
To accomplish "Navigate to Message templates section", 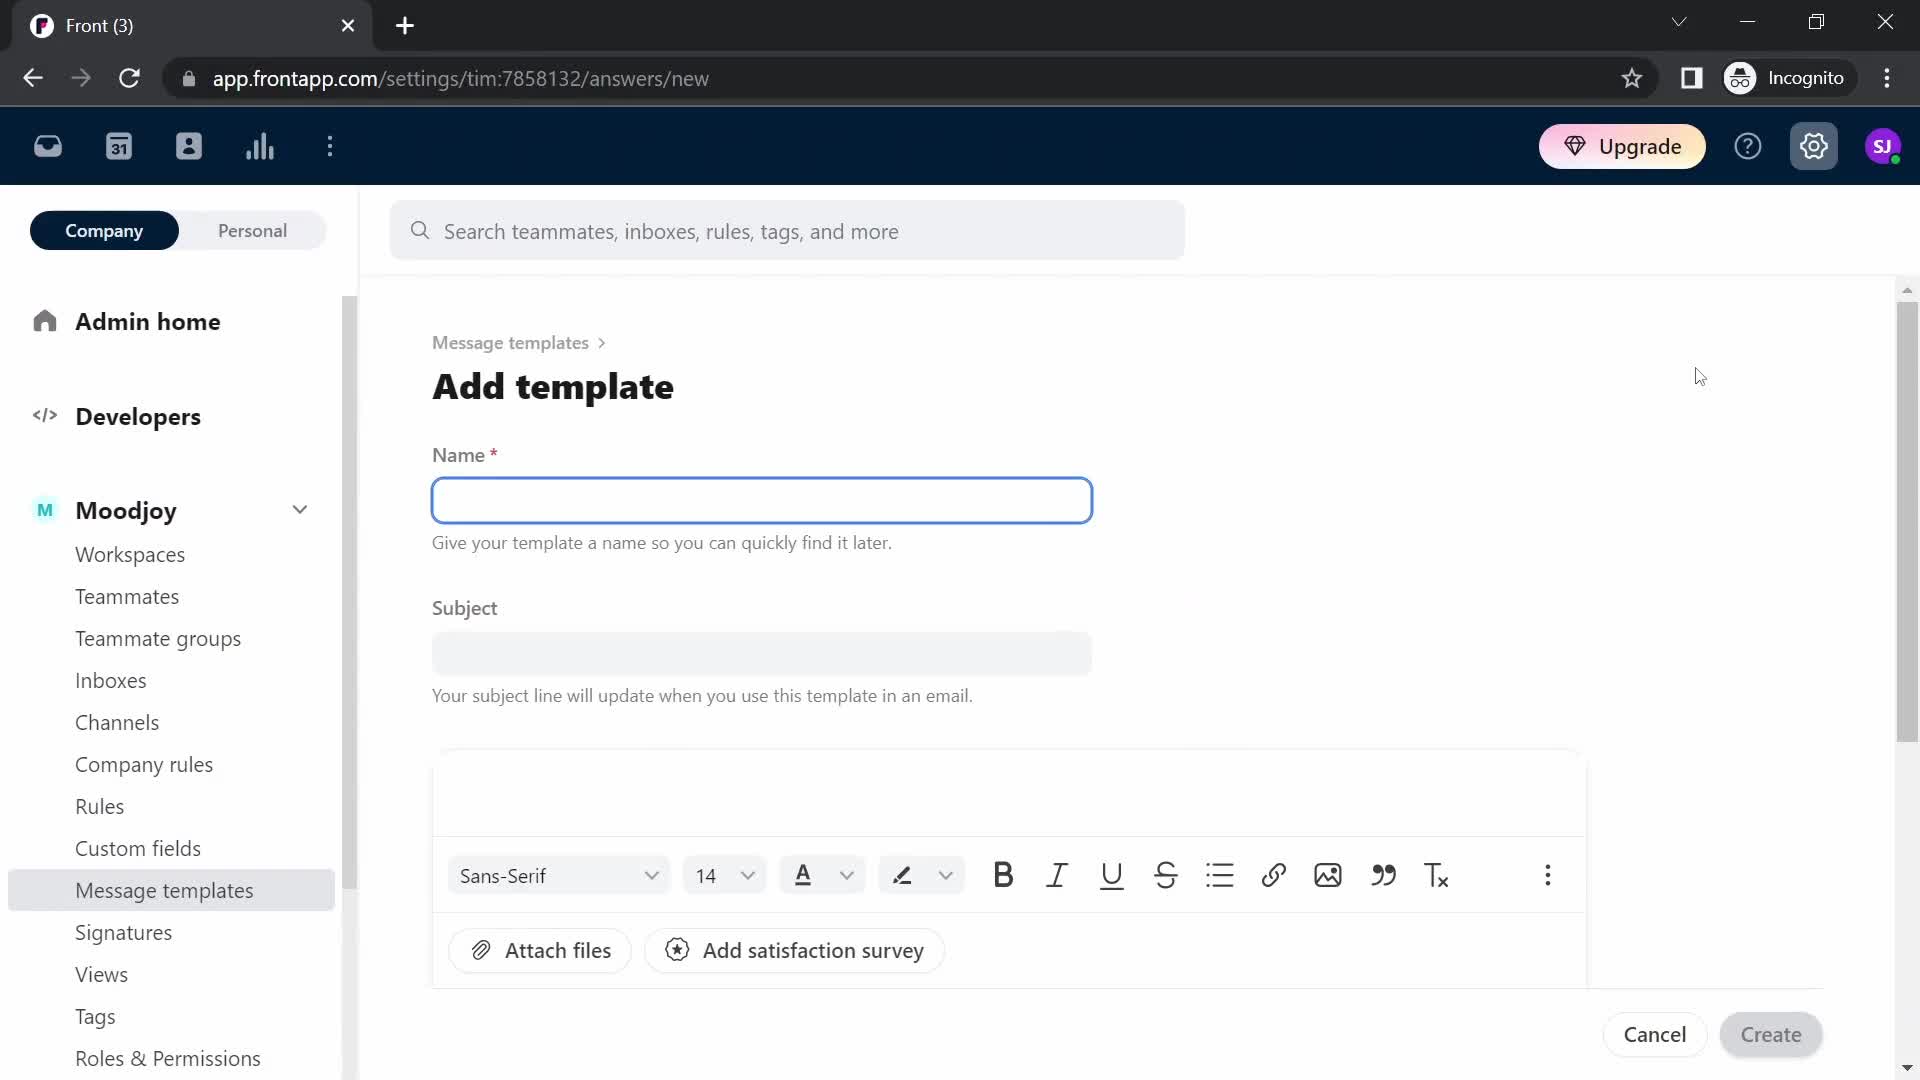I will 164,890.
